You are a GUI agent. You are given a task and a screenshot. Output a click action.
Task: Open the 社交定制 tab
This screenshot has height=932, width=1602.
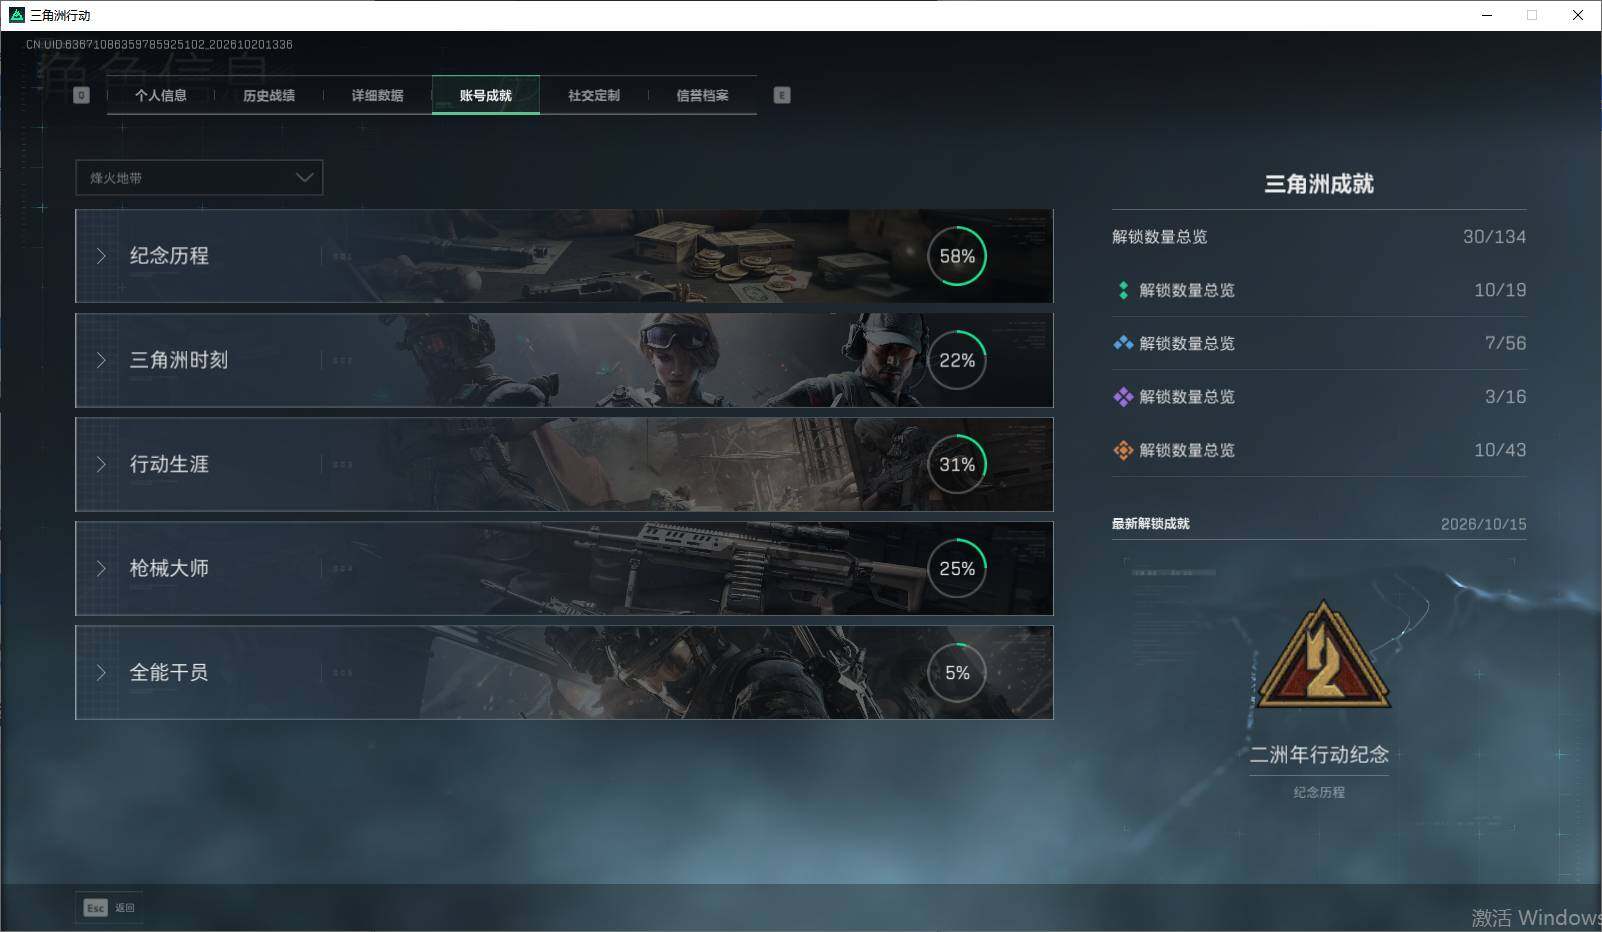pos(594,95)
